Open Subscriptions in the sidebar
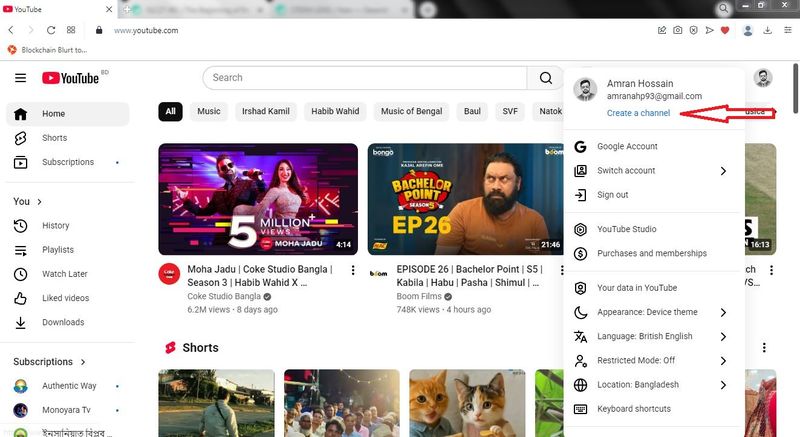The image size is (800, 437). coord(67,162)
